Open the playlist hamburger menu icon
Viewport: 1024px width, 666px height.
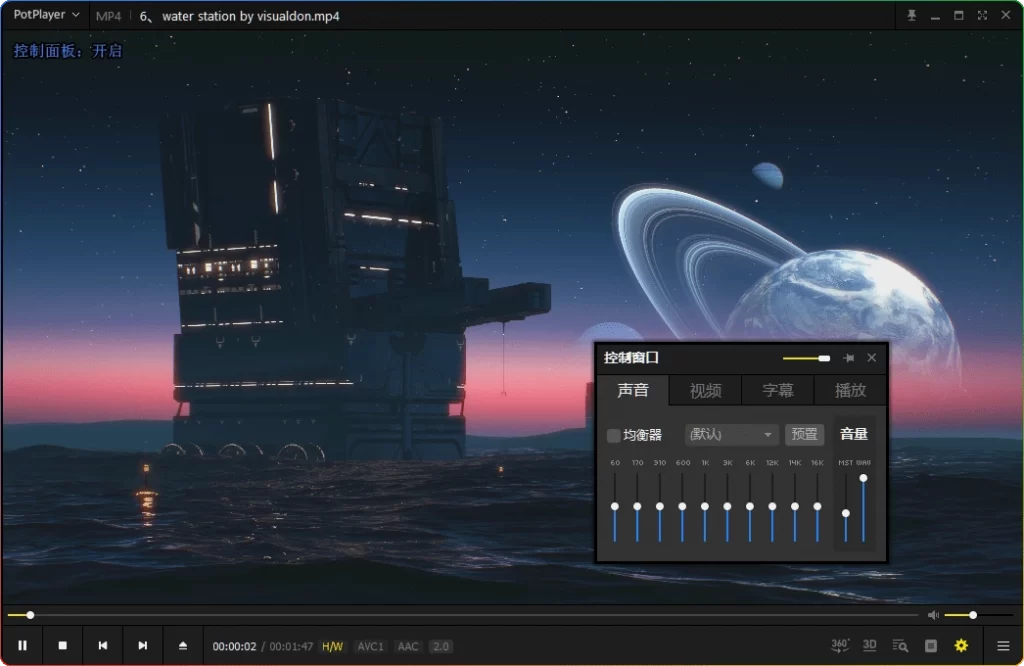coord(1003,646)
